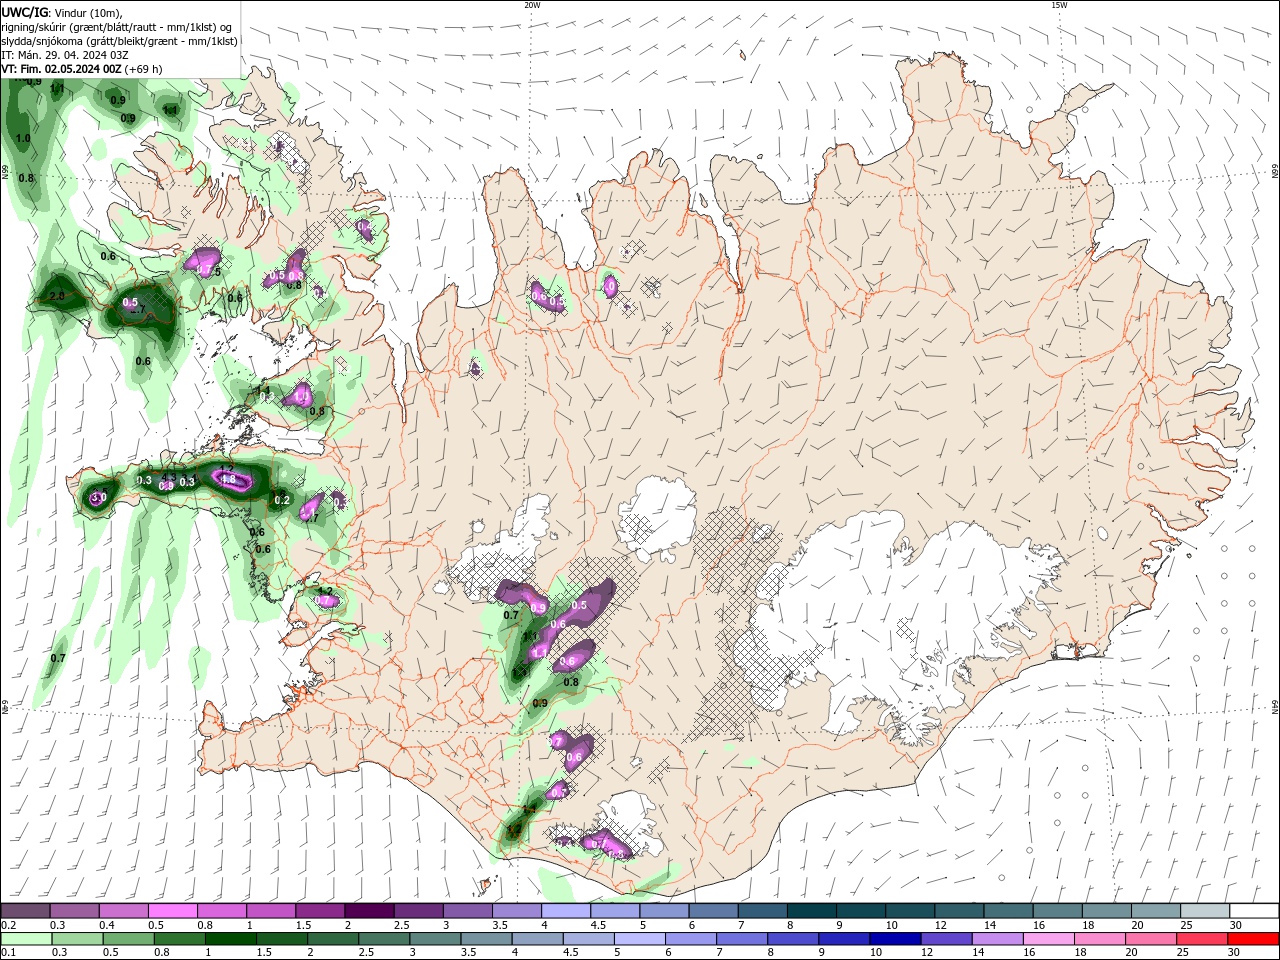Pick the lower legend swatch between 0.5 and 0.8
The image size is (1280, 960).
[128, 939]
